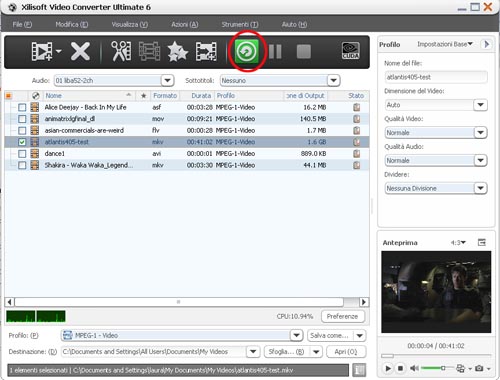Open the preview aspect ratio 4:3 dropdown
The height and width of the screenshot is (380, 500).
tap(458, 243)
